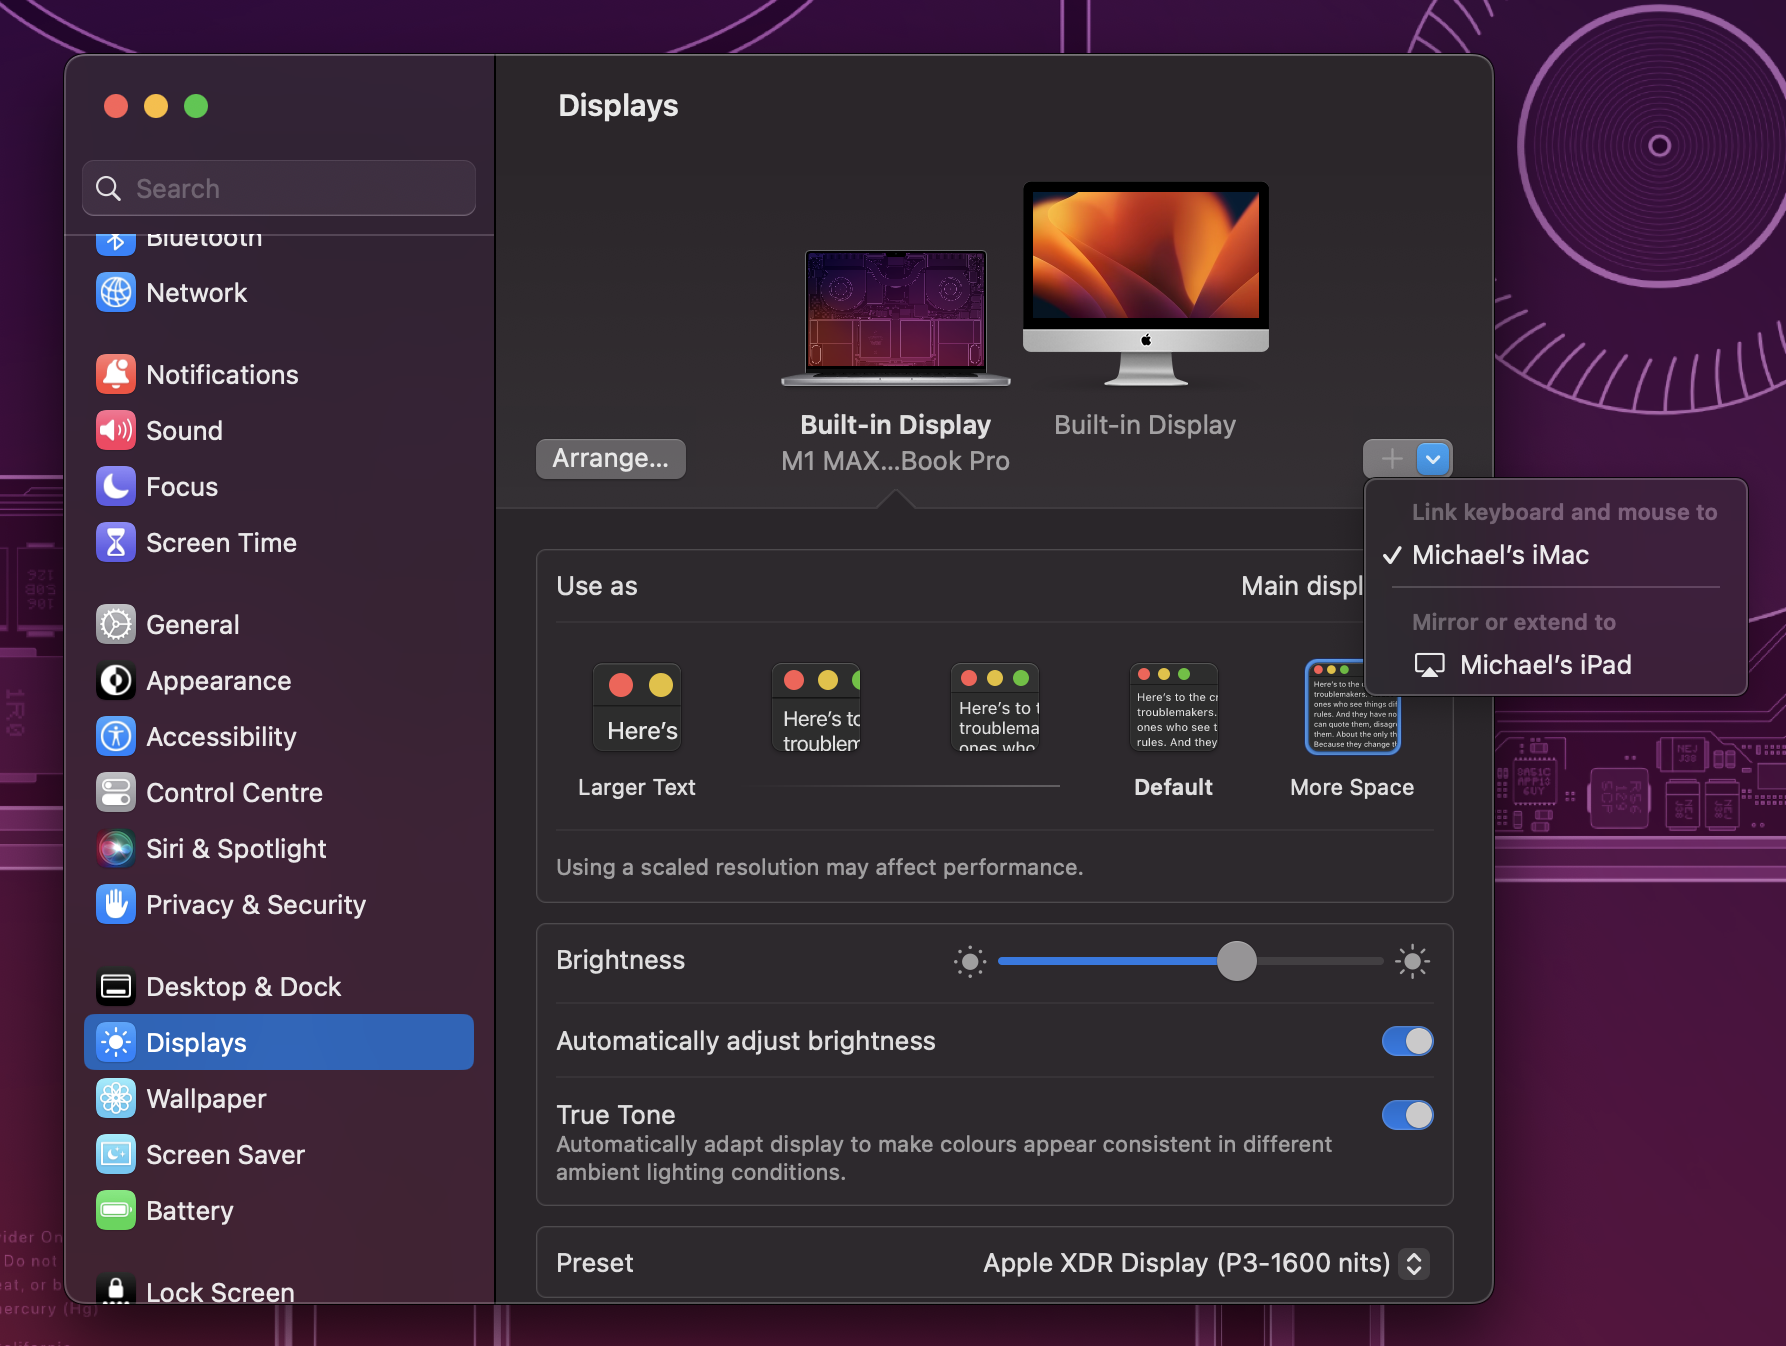Open Network settings icon in sidebar
This screenshot has height=1346, width=1786.
click(116, 292)
